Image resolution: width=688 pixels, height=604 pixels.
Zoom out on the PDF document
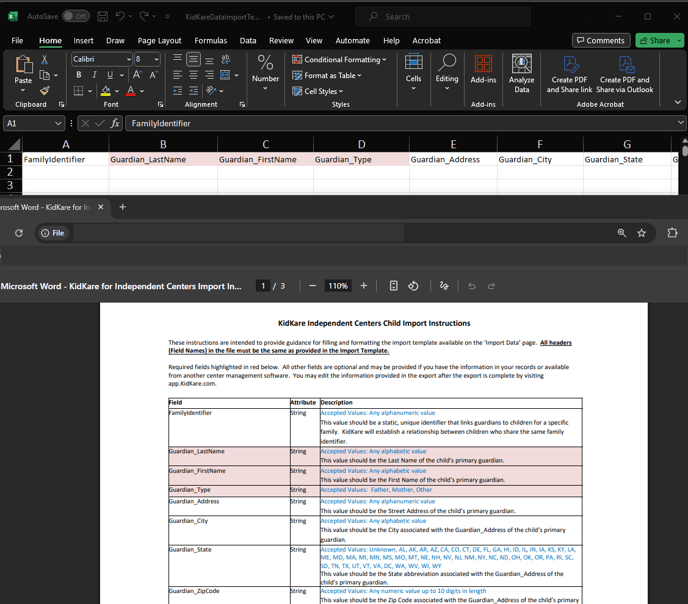[x=312, y=286]
